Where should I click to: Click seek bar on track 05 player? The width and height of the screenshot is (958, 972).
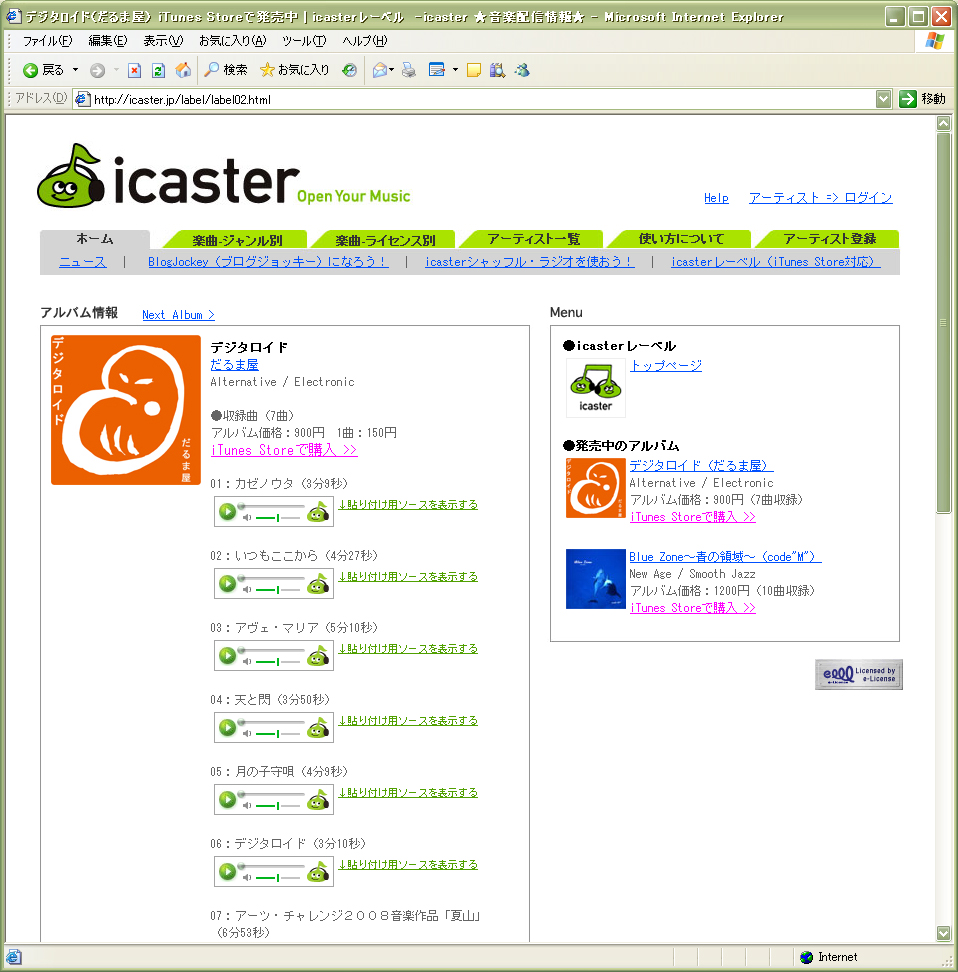272,794
